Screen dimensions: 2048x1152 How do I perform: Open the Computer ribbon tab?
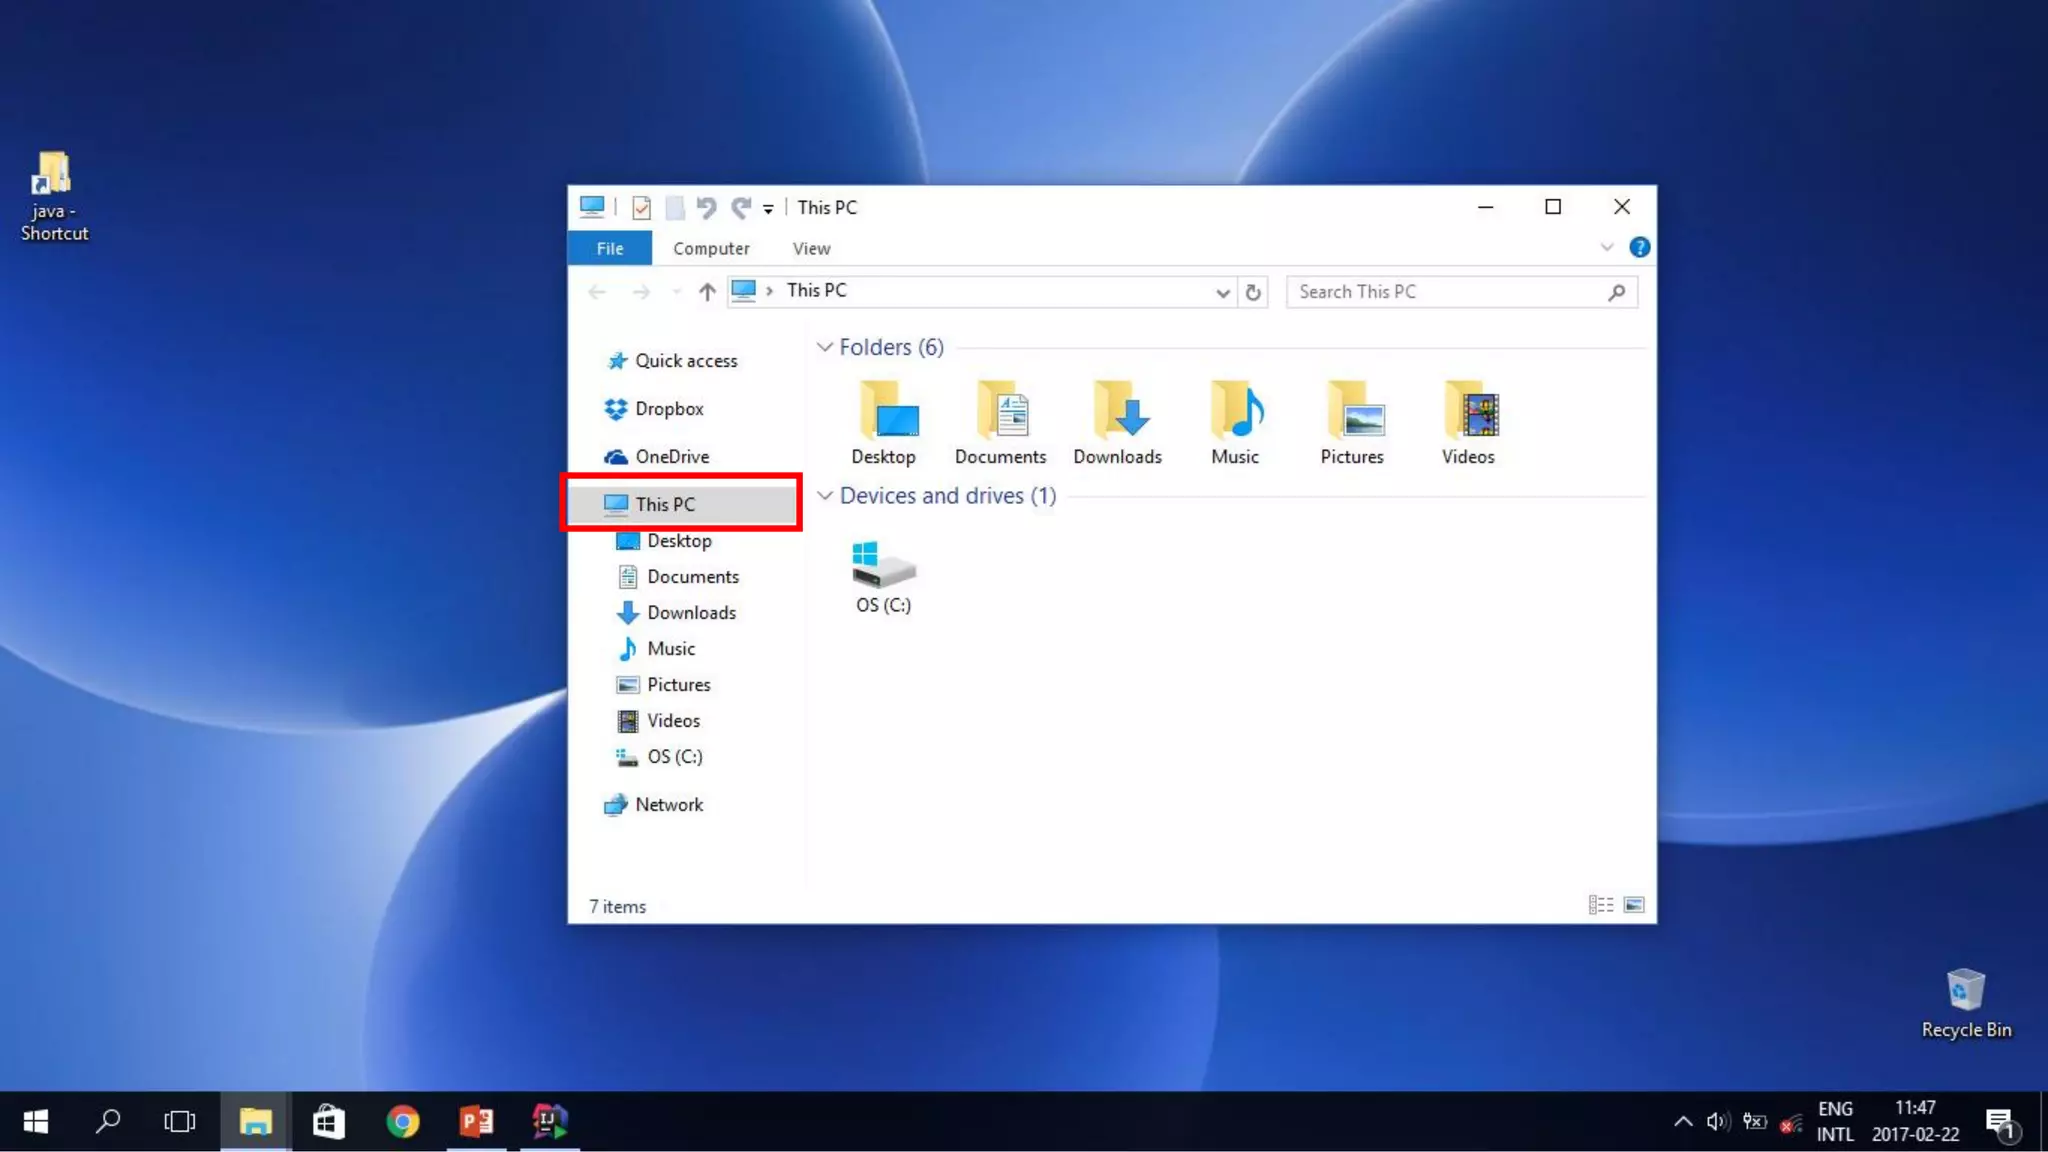[710, 248]
